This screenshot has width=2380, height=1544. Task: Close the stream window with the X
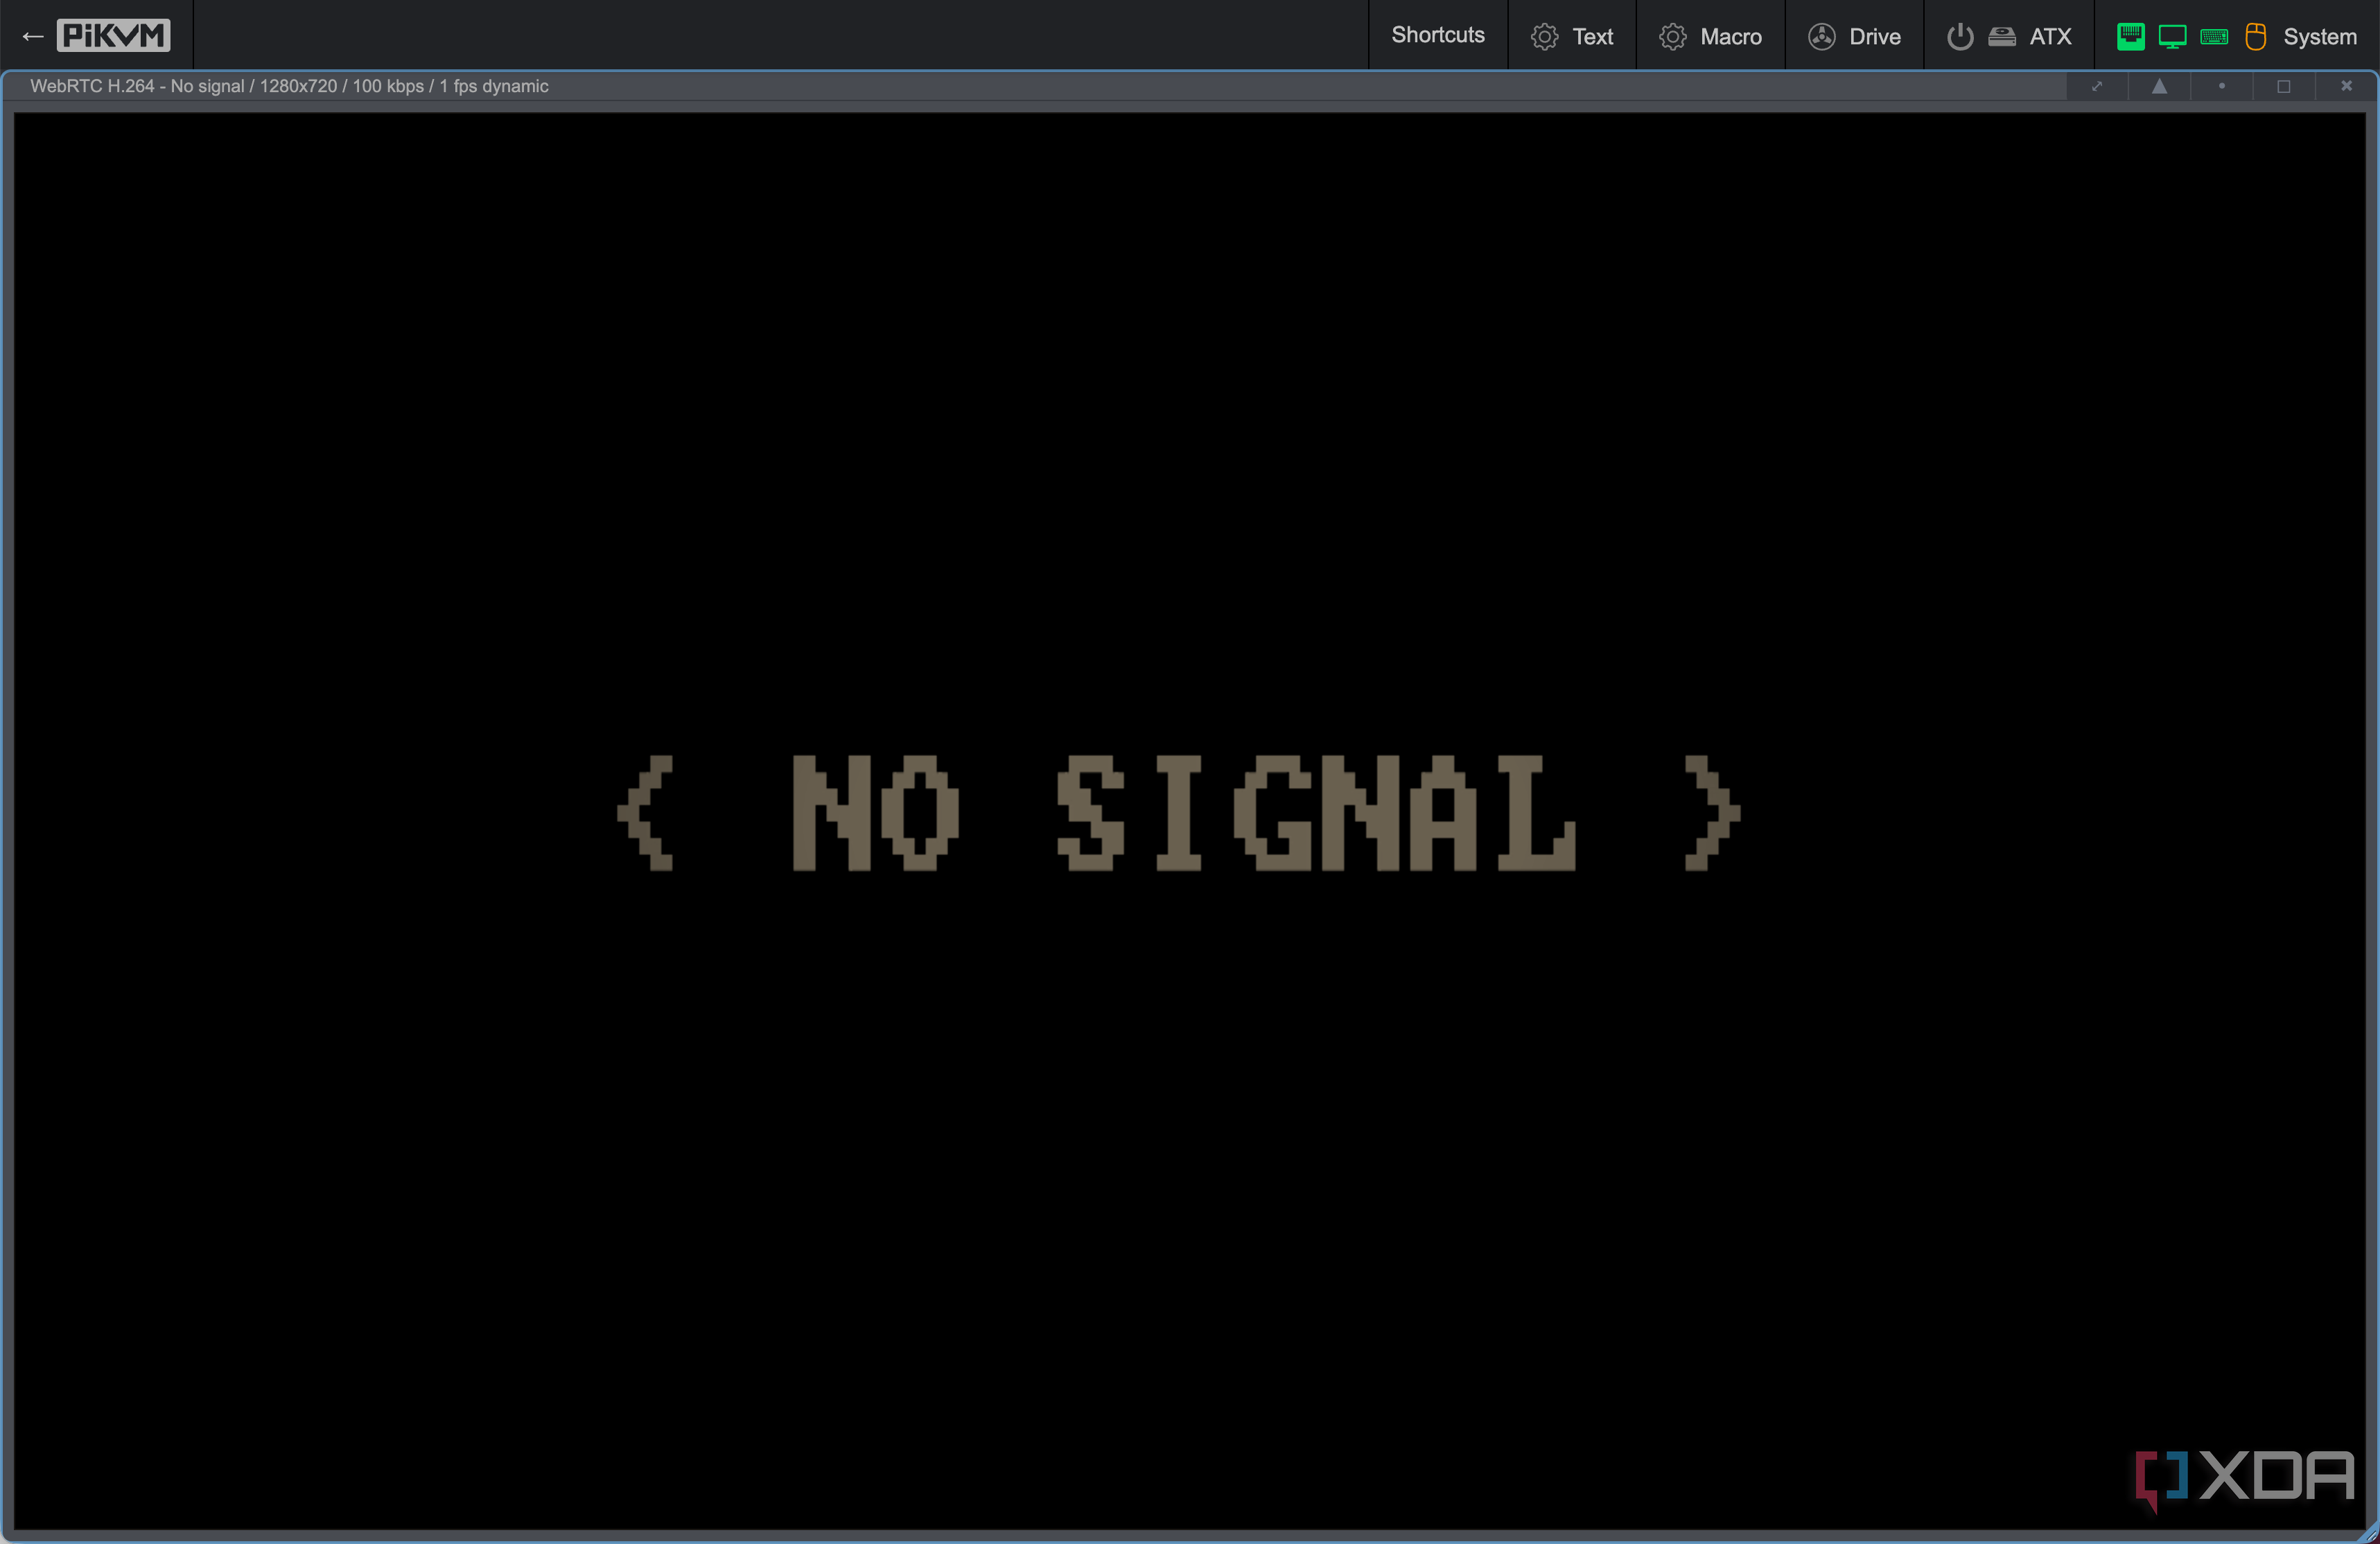2346,86
